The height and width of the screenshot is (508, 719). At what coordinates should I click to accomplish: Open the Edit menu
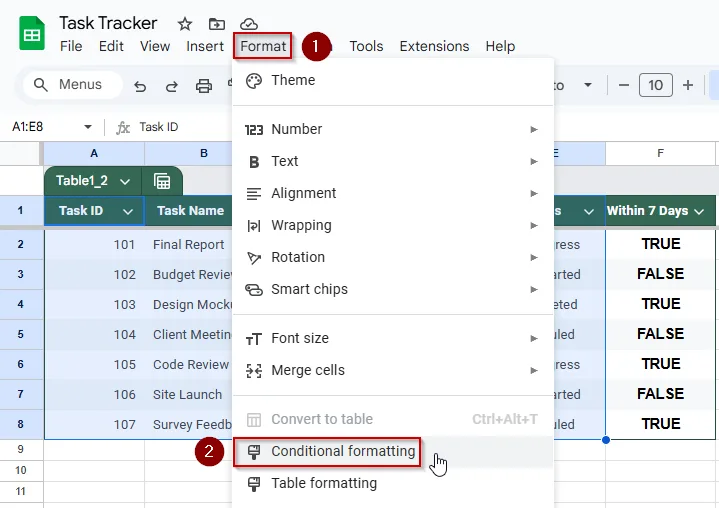[x=111, y=46]
